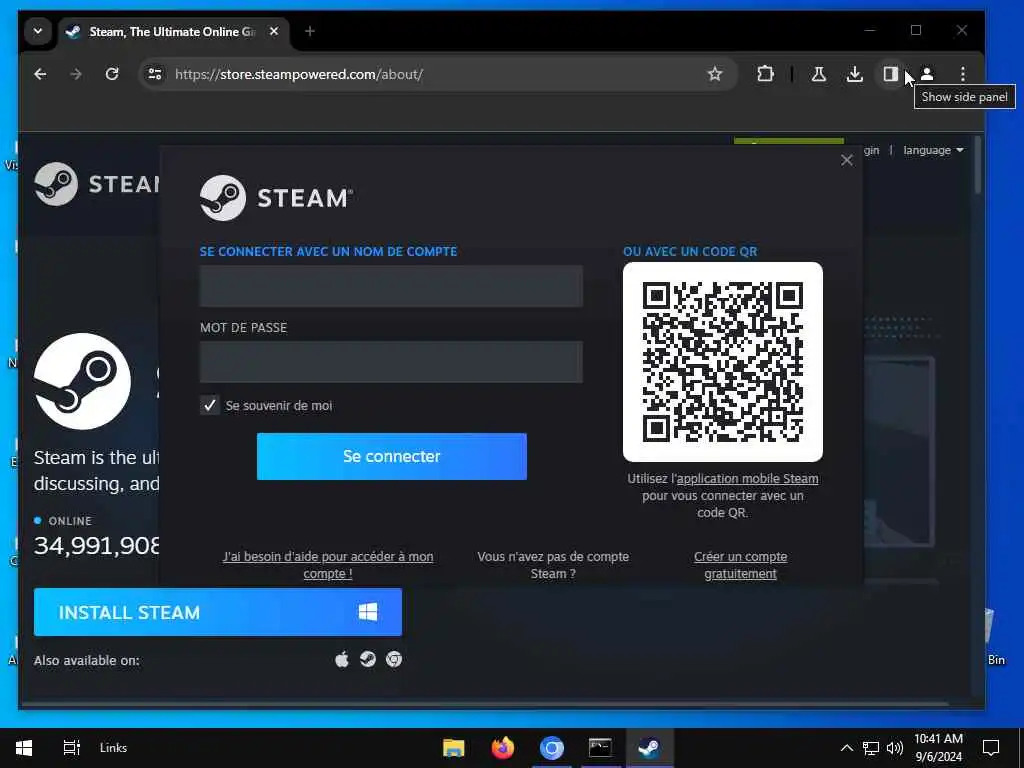Select the Steam, The Ultimate Online tab

(174, 31)
